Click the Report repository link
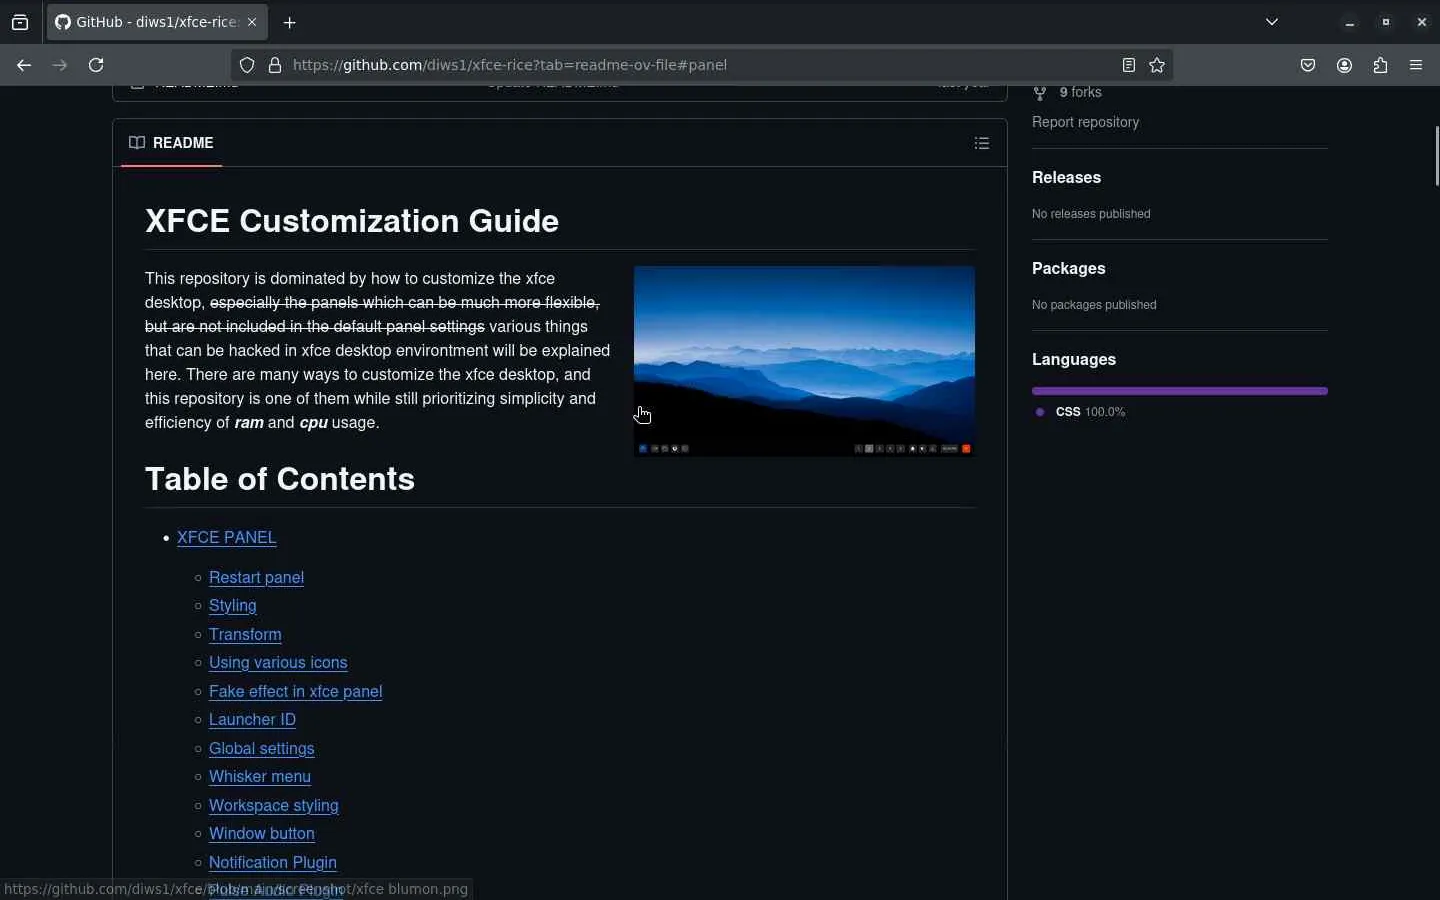The height and width of the screenshot is (900, 1440). 1086,122
